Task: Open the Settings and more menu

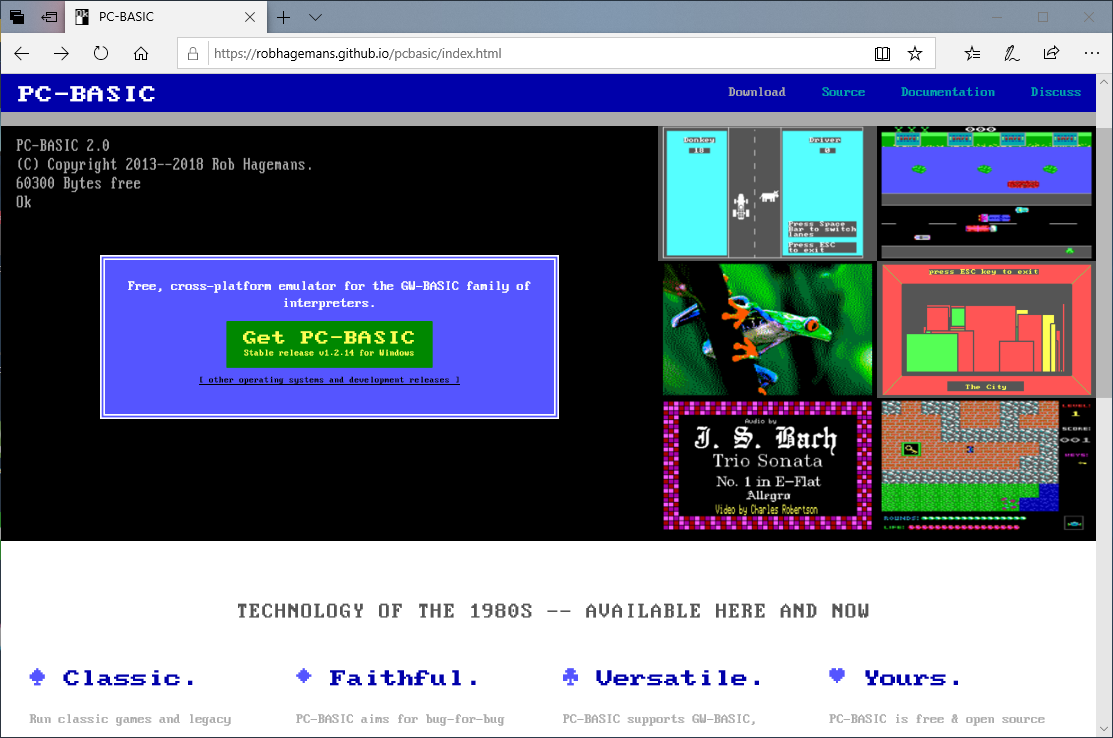Action: point(1092,53)
